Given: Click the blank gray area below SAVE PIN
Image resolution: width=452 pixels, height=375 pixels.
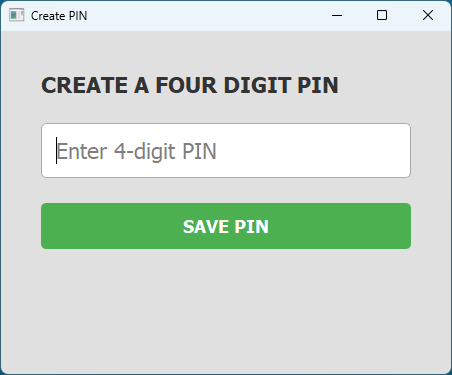Looking at the screenshot, I should (226, 310).
